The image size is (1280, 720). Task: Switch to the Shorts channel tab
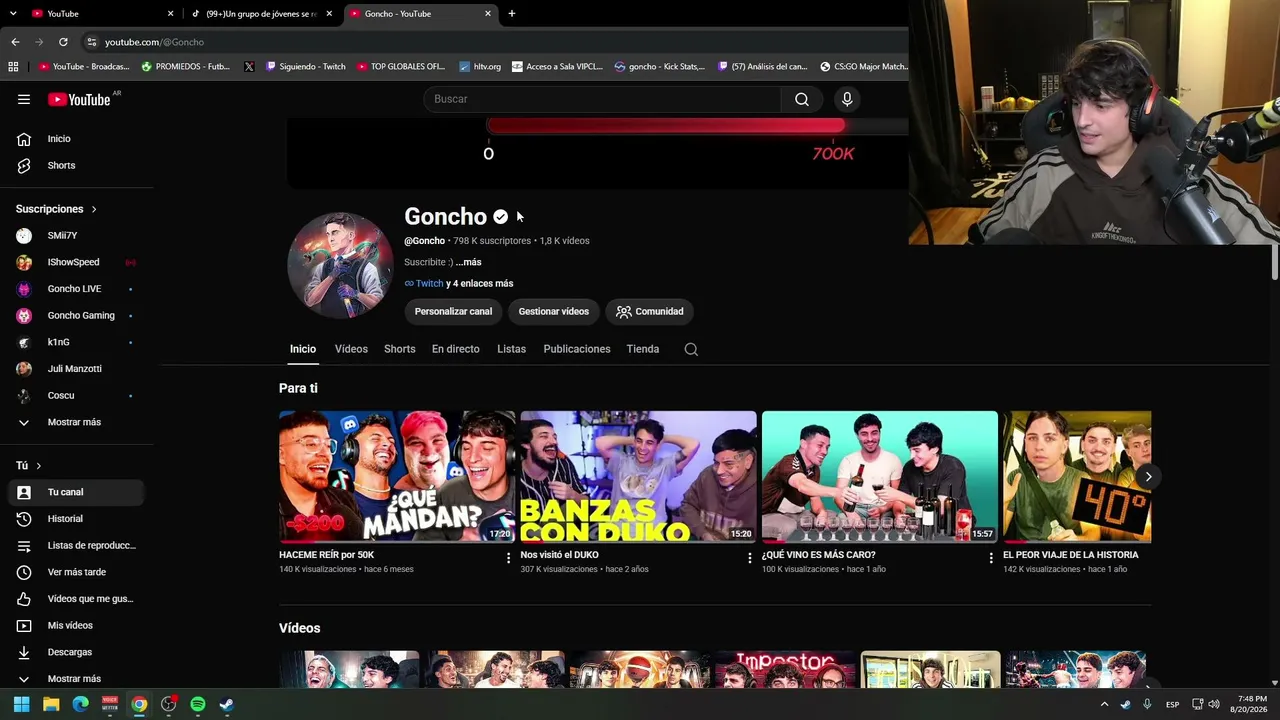pos(399,349)
